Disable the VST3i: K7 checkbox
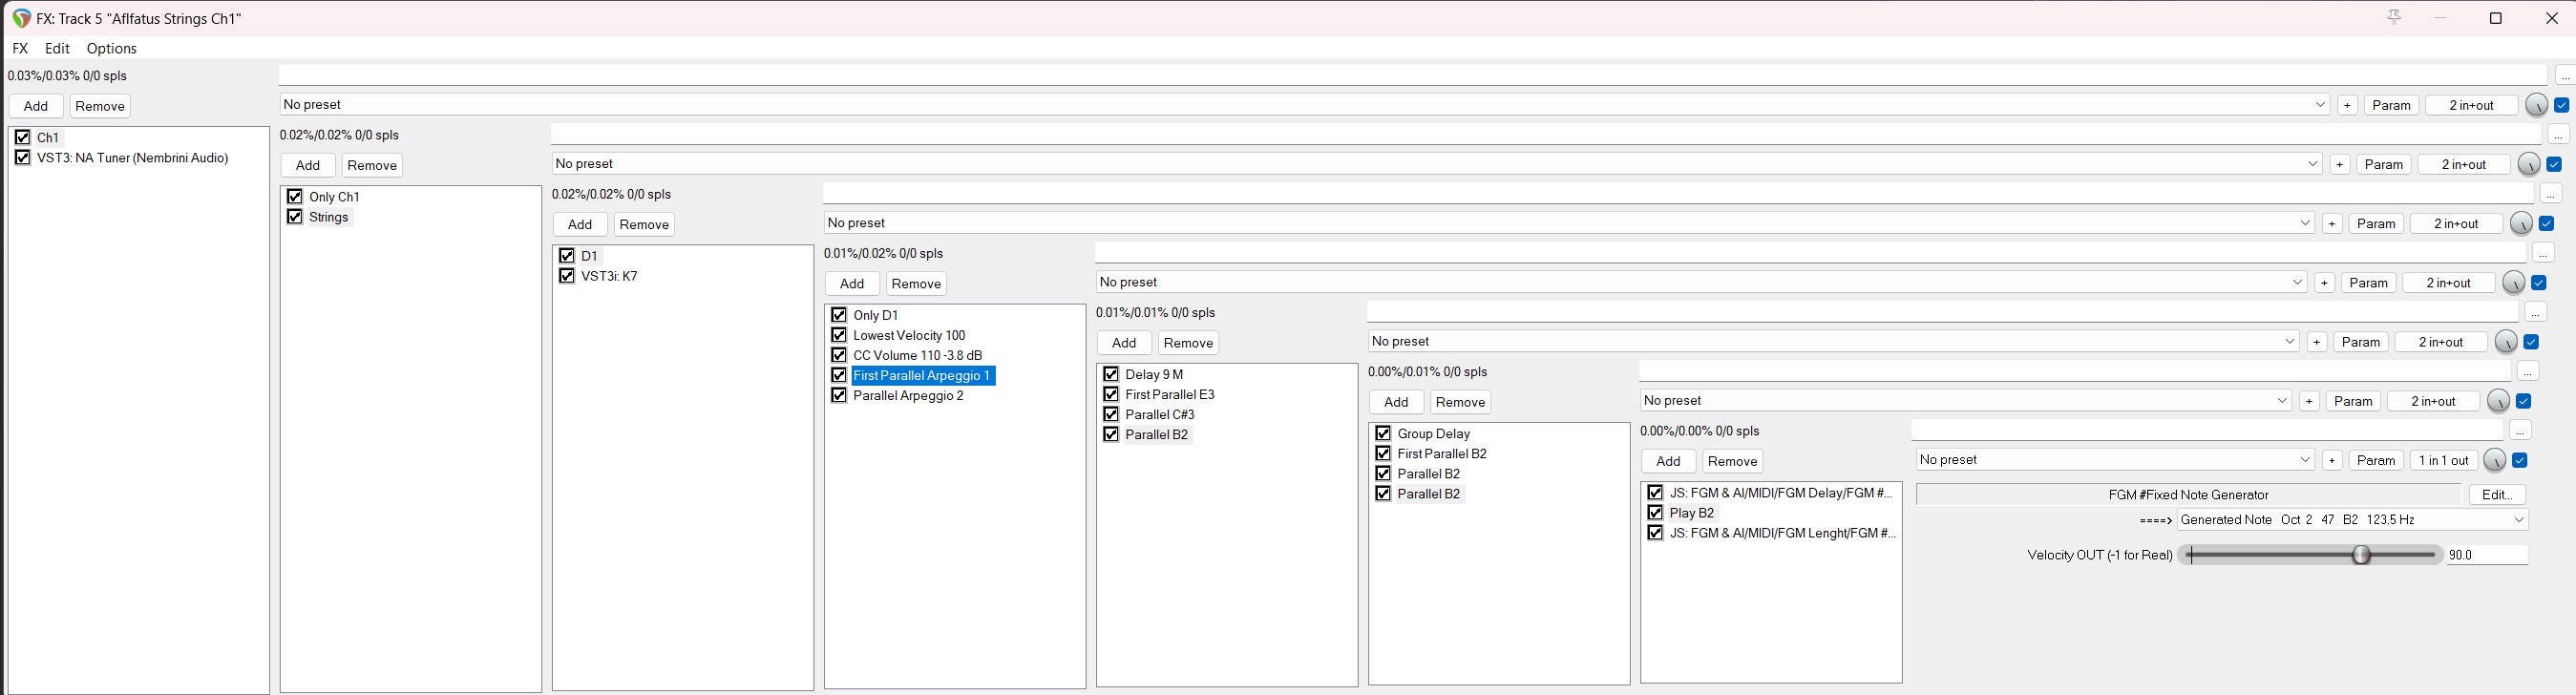2576x695 pixels. [567, 276]
